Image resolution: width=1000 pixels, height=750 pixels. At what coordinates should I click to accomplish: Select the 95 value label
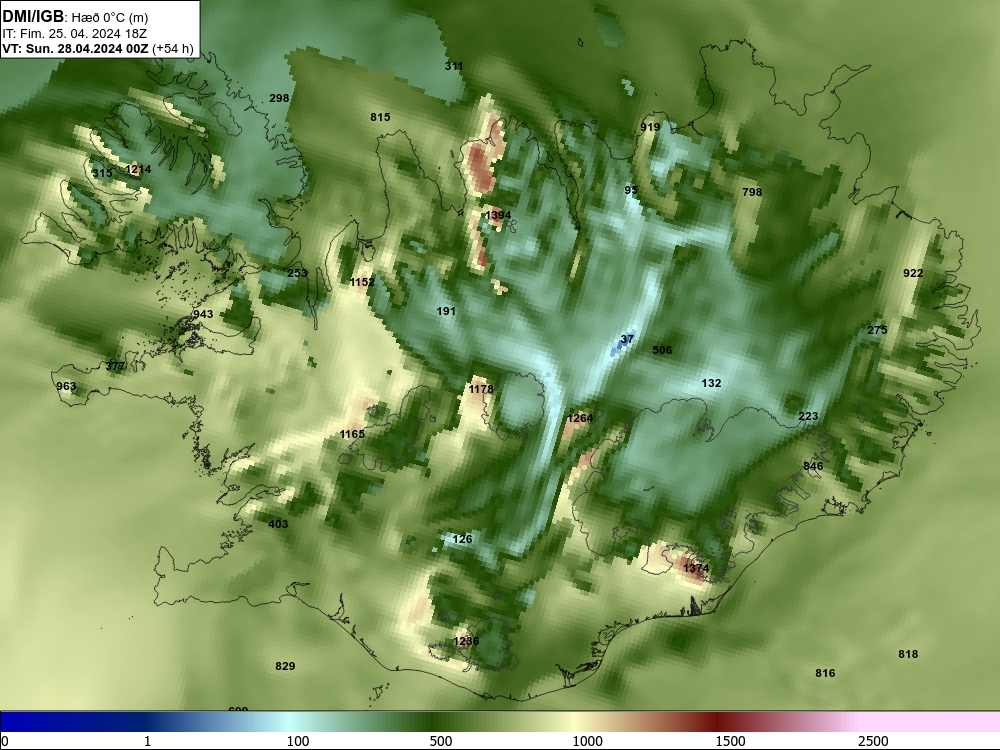(631, 191)
